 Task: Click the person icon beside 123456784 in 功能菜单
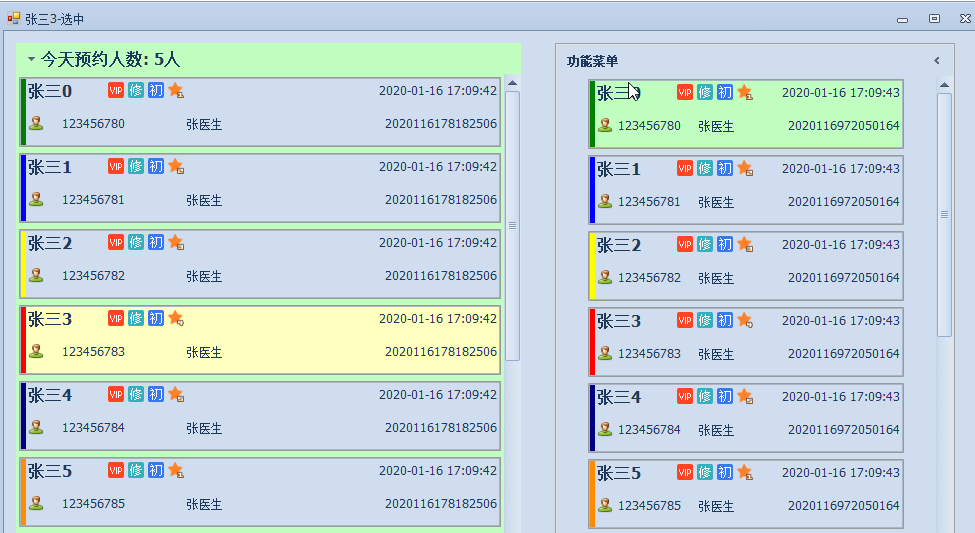pos(605,429)
